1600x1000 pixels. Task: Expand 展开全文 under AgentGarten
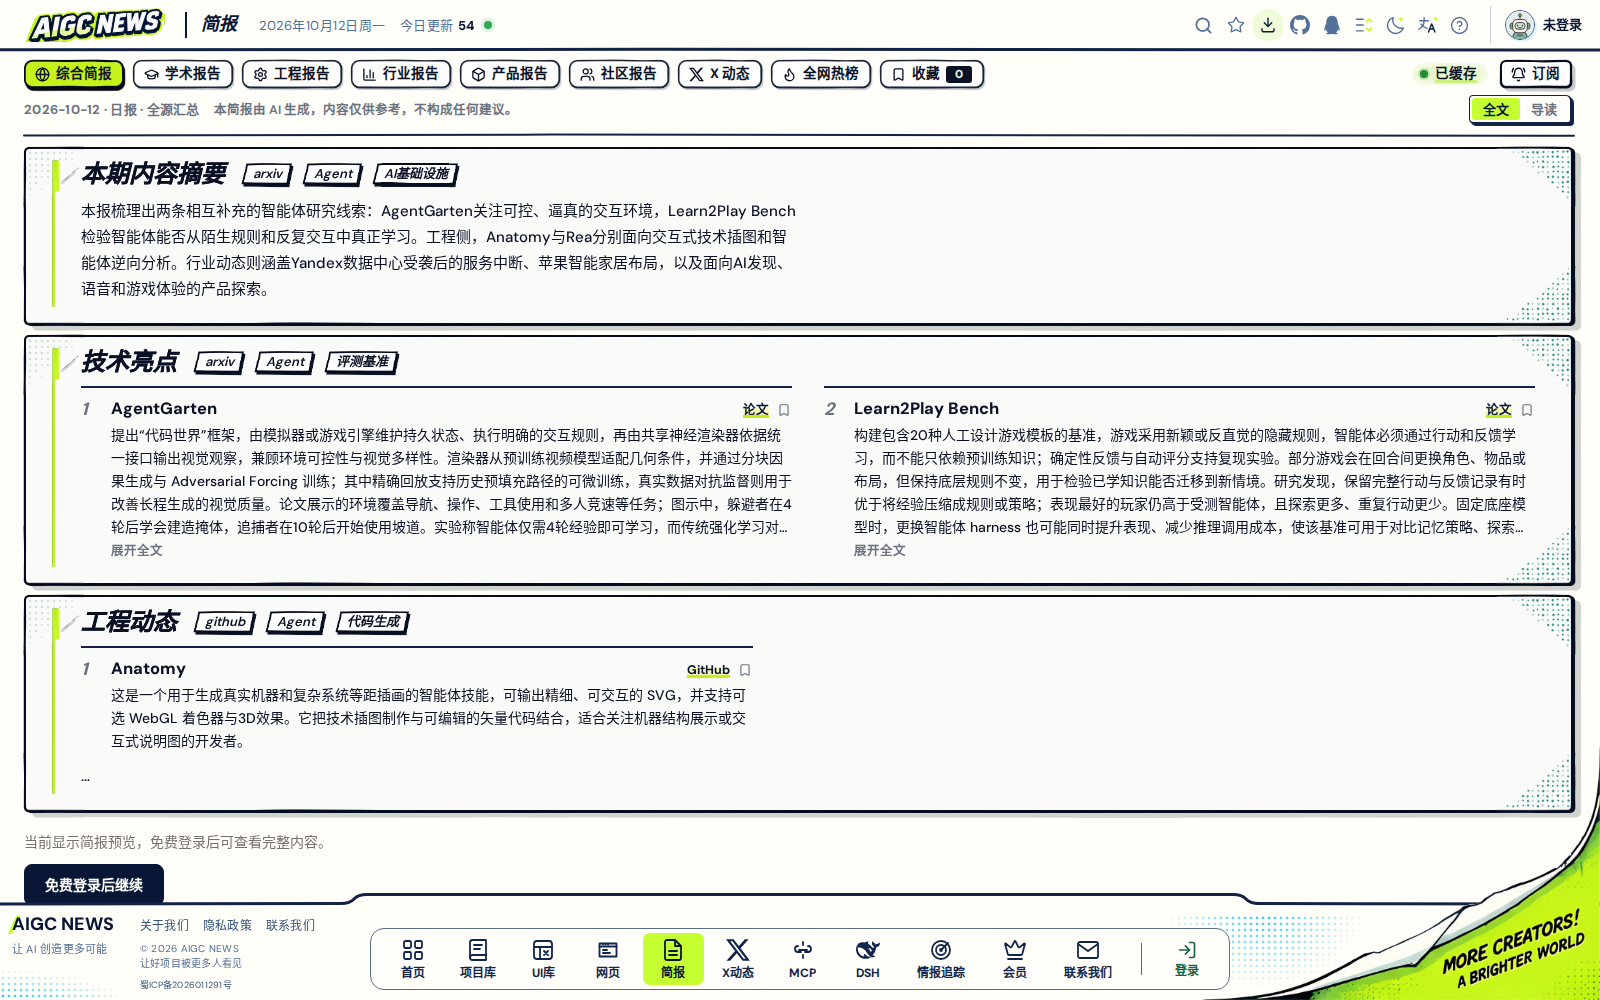click(137, 550)
